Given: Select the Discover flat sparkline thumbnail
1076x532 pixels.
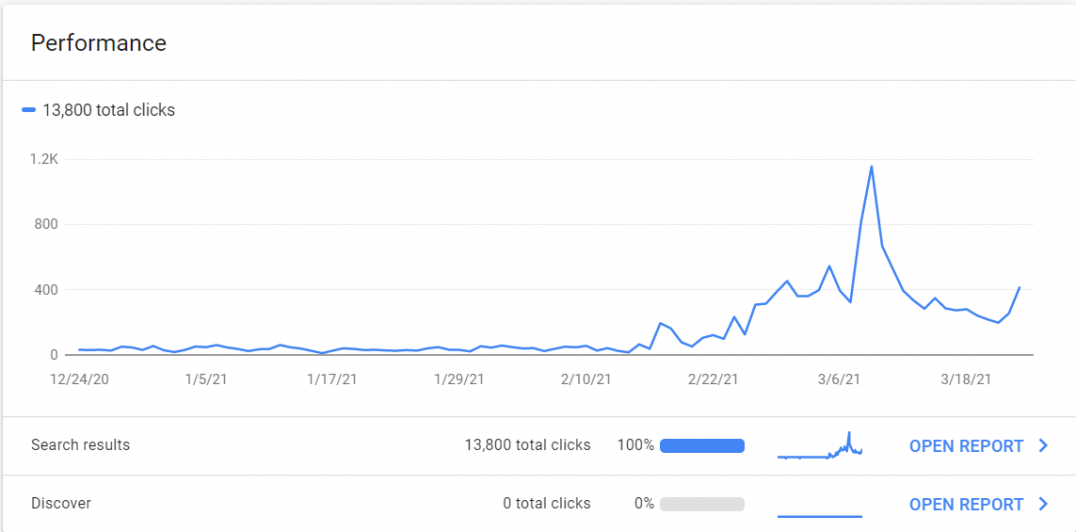Looking at the screenshot, I should point(820,516).
